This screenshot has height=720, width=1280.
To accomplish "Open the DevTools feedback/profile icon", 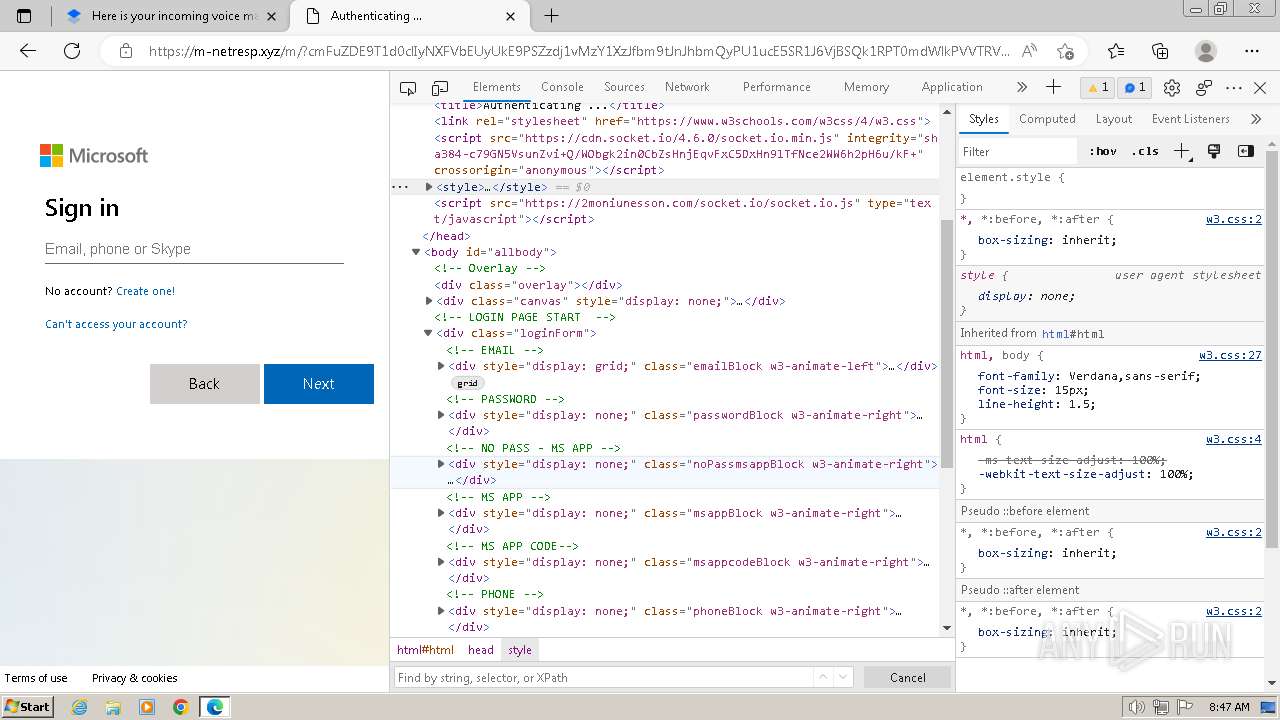I will pyautogui.click(x=1204, y=88).
